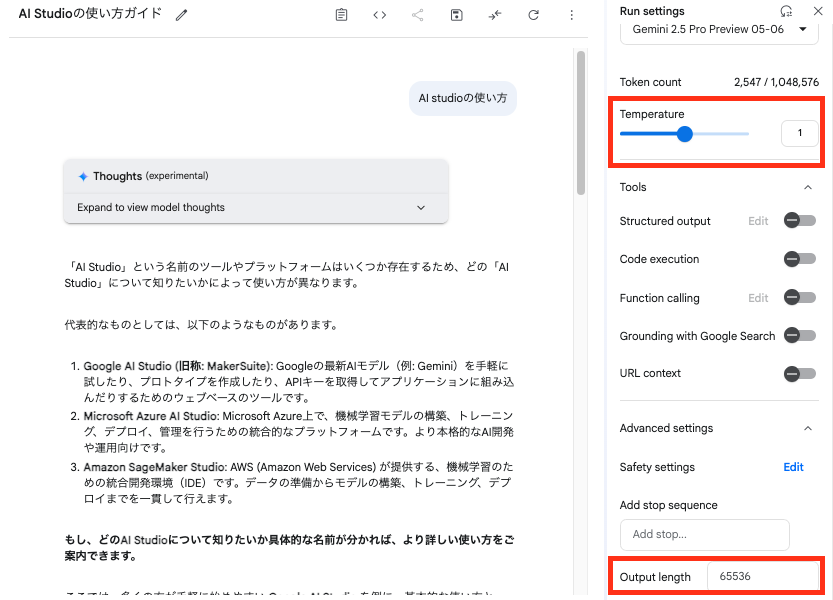833x600 pixels.
Task: Enable Grounding with Google Search
Action: point(800,335)
